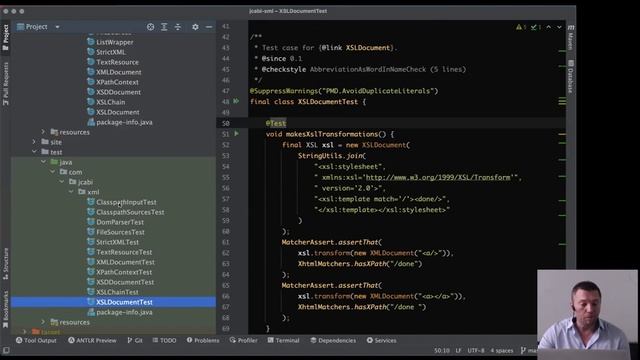
Task: Open the Services tool window
Action: (x=382, y=340)
